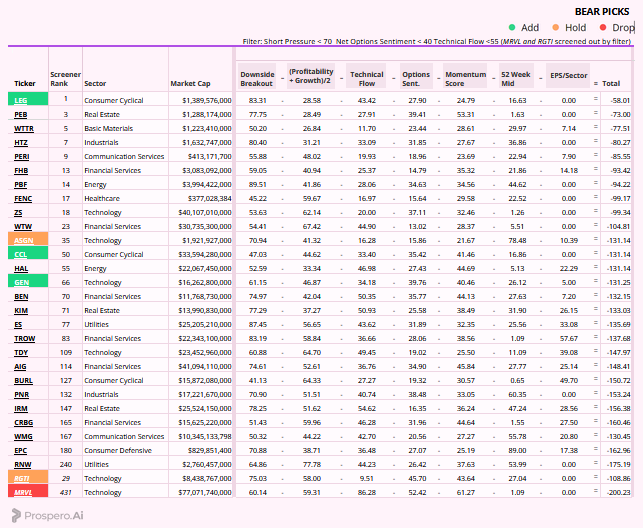Open the CRBG ticker link
643x528 pixels.
(23, 422)
